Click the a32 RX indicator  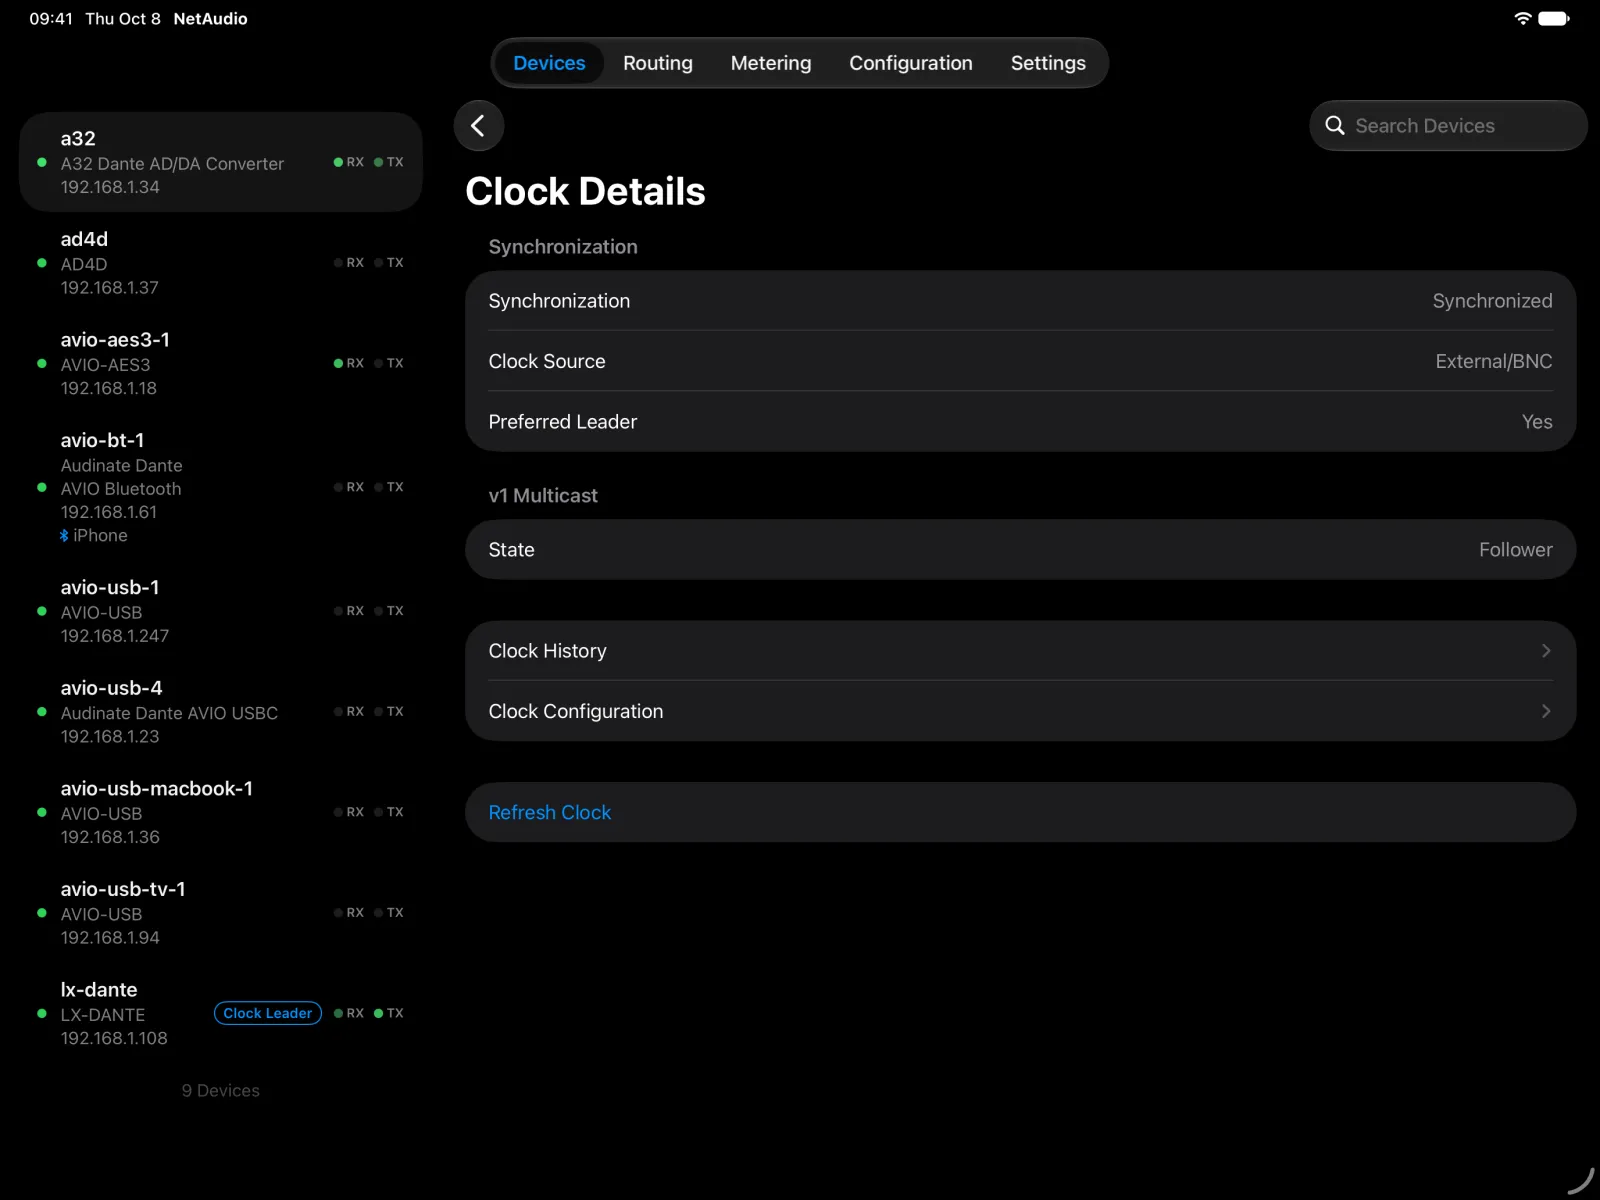point(349,162)
